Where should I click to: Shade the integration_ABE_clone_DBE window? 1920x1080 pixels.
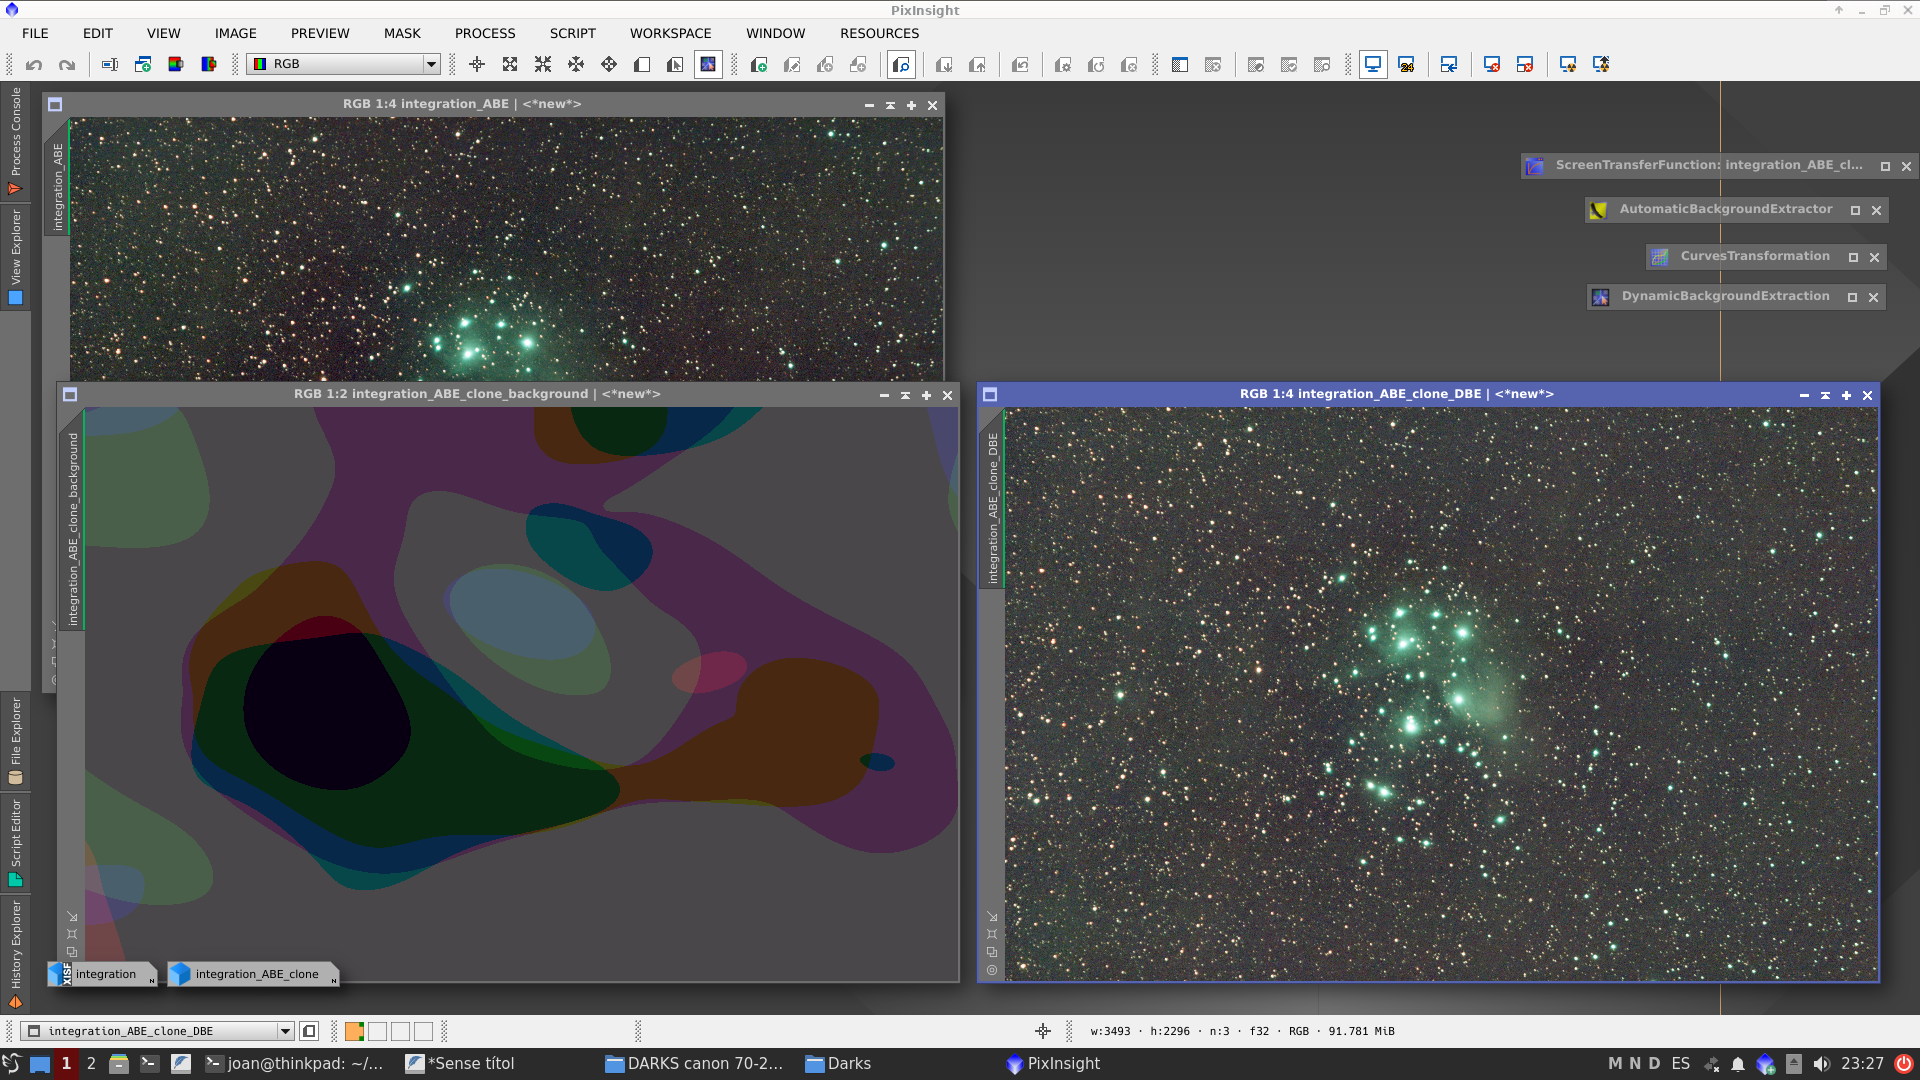coord(1825,395)
